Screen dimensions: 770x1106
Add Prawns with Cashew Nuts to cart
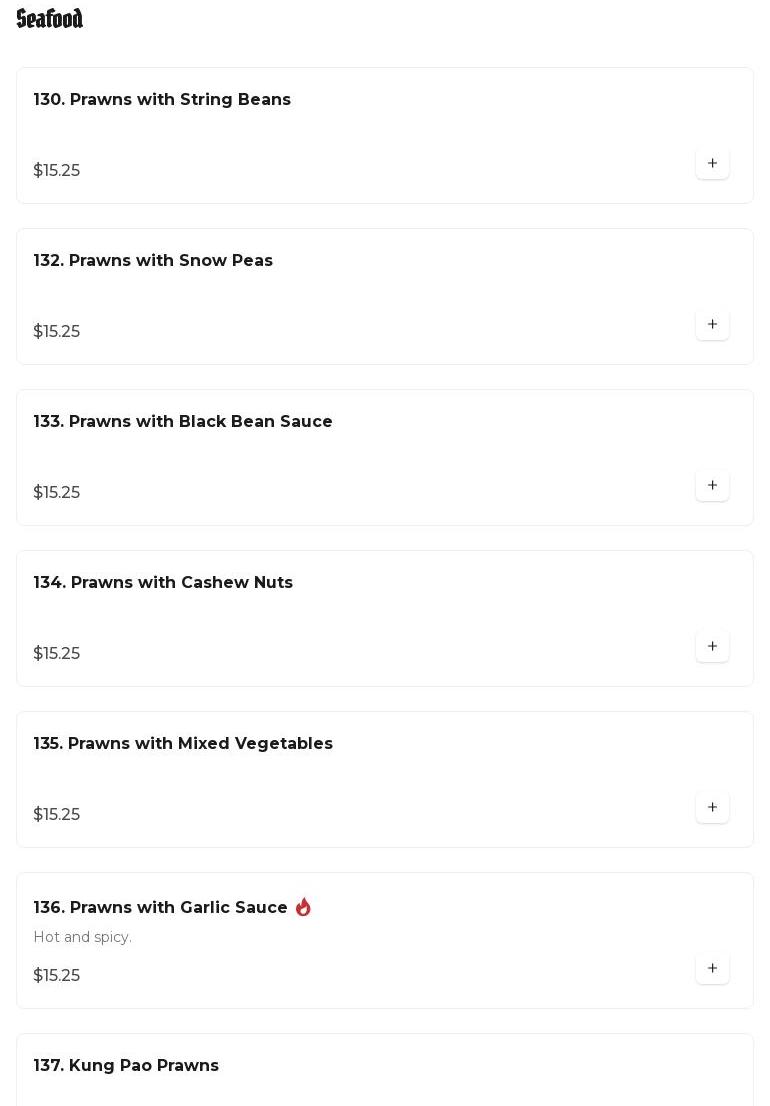click(x=712, y=647)
